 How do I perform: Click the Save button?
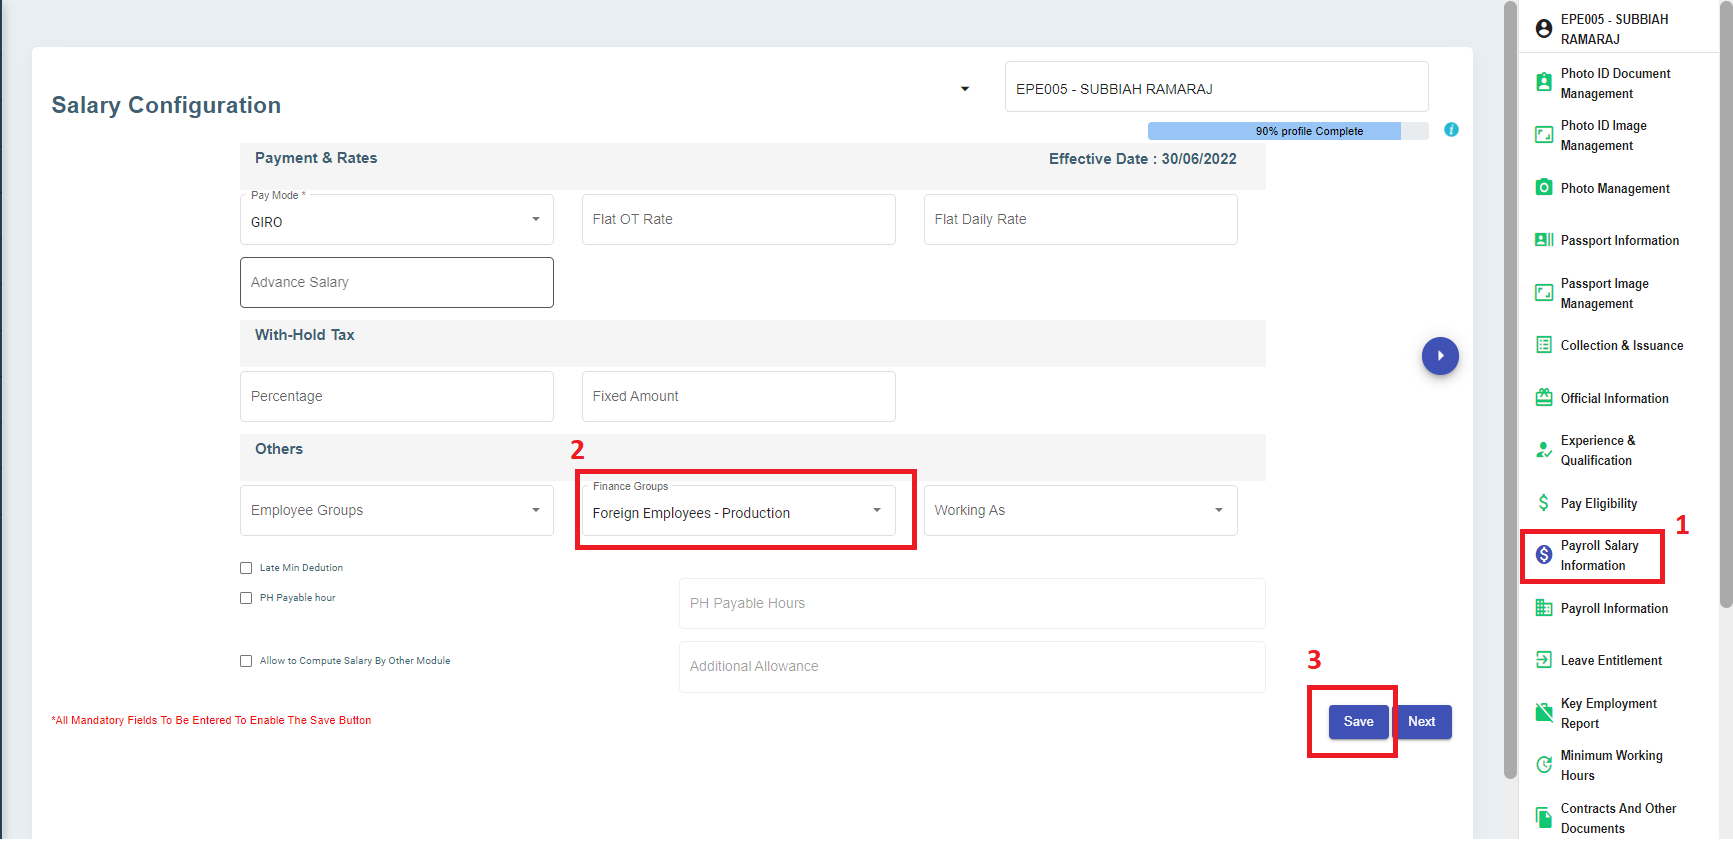(1358, 722)
